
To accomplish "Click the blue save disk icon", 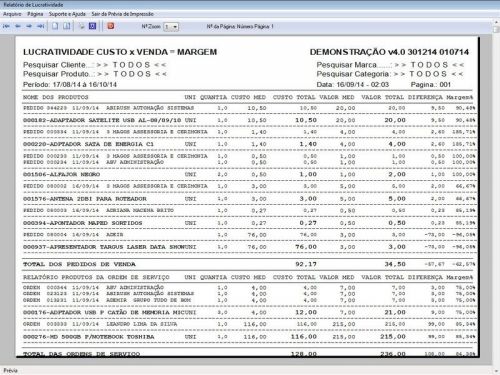I will pos(93,26).
